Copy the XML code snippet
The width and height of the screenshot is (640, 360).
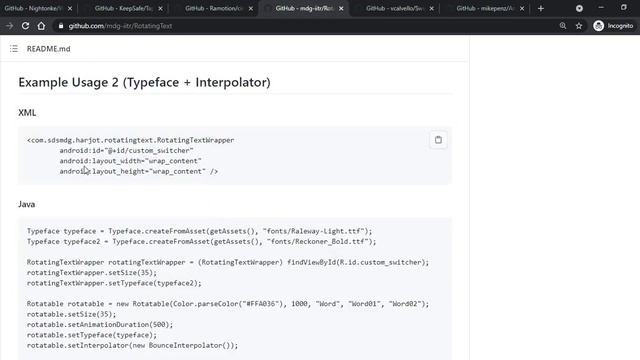[438, 140]
